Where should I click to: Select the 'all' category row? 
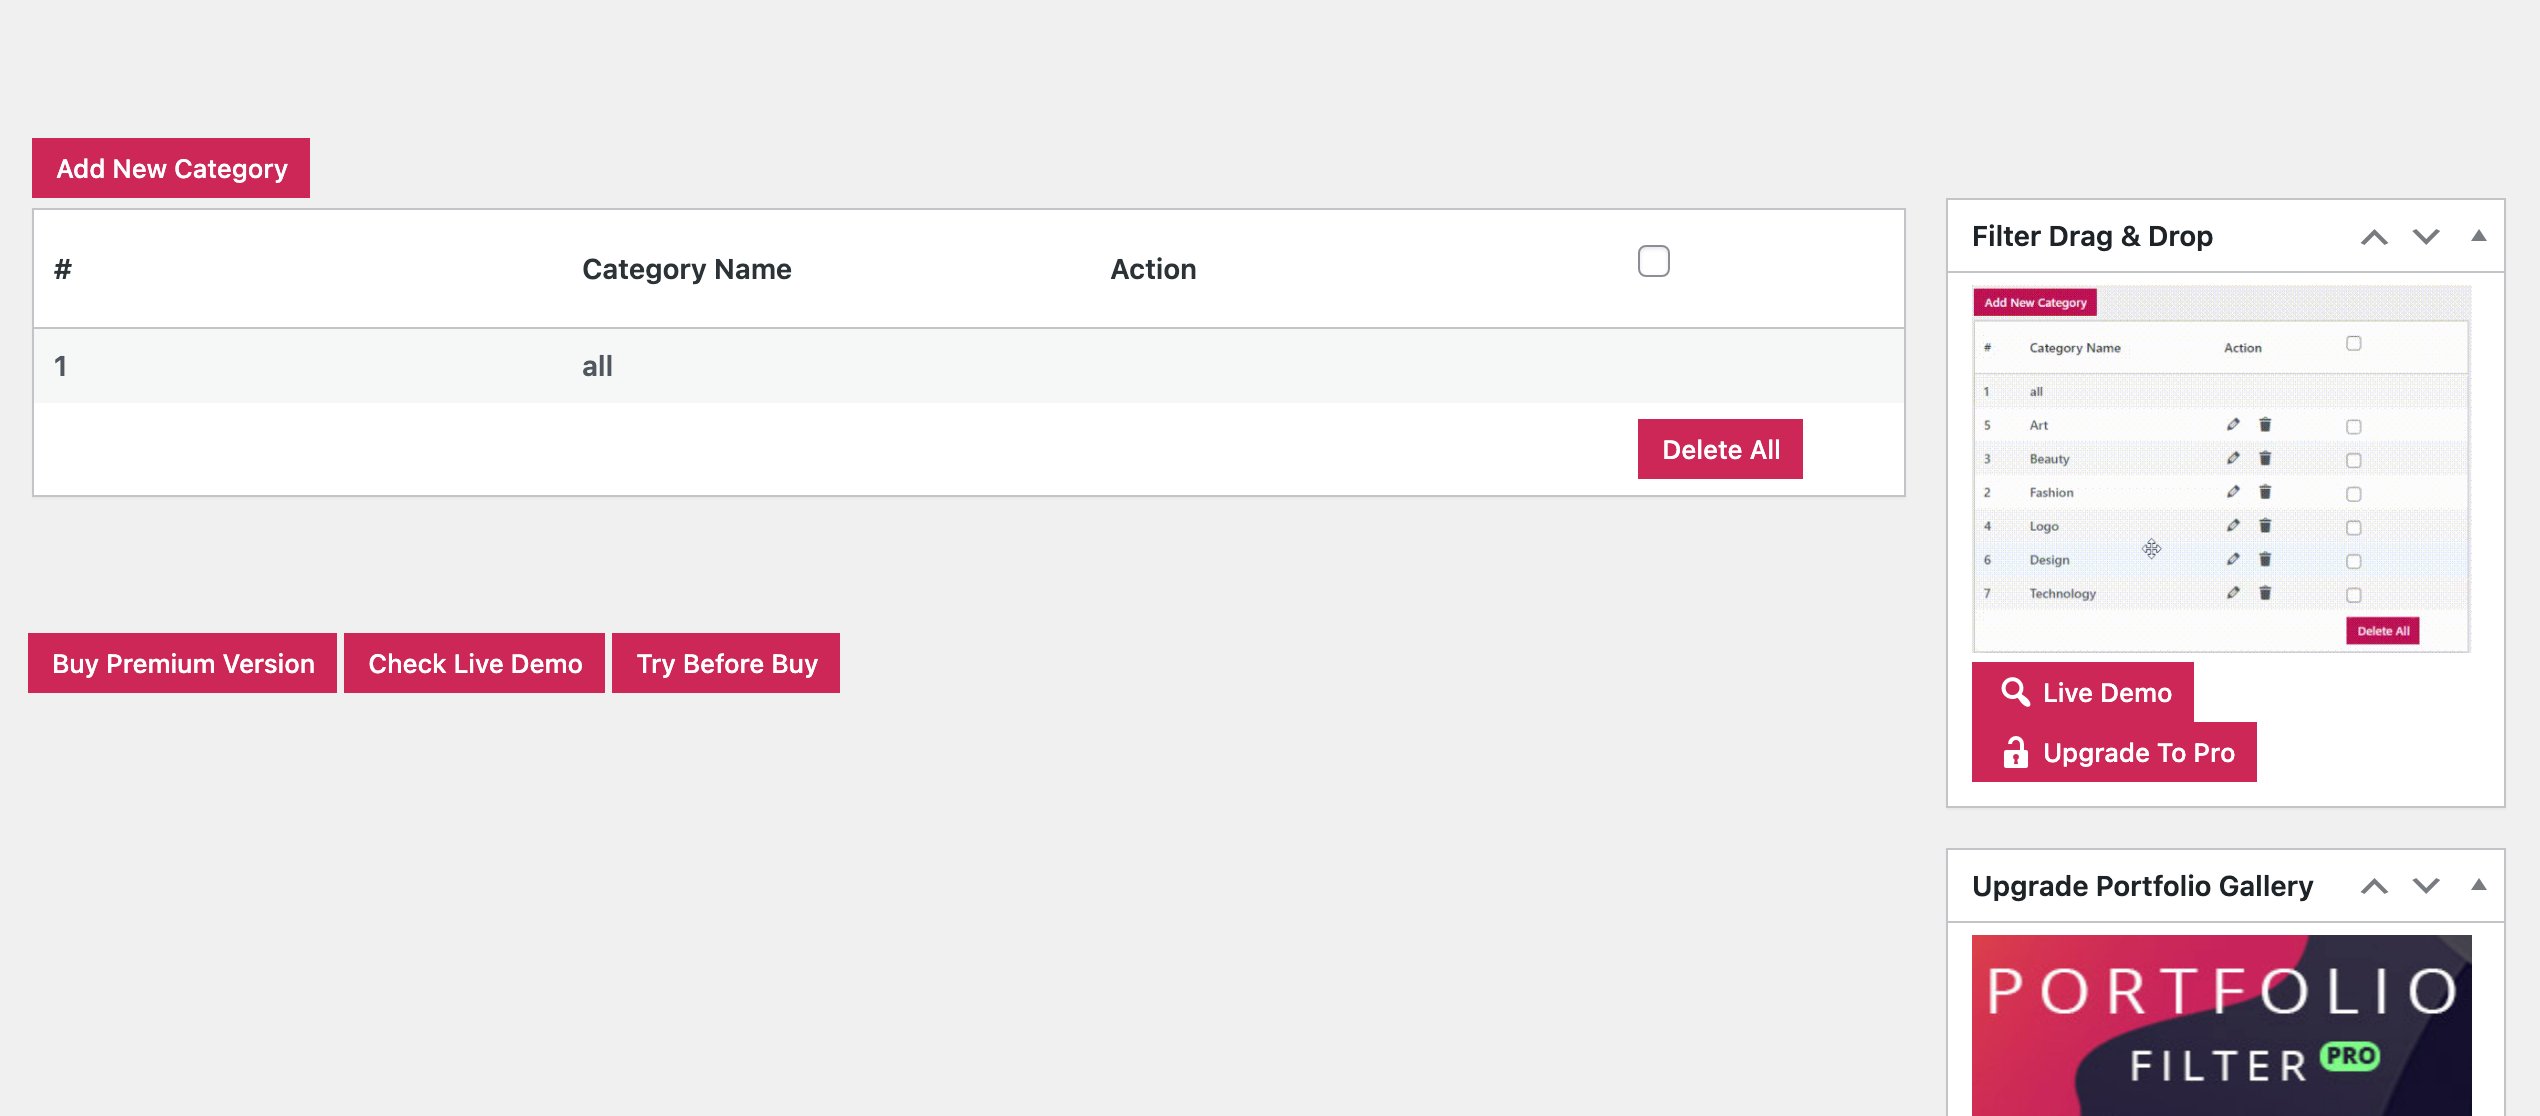click(x=597, y=366)
